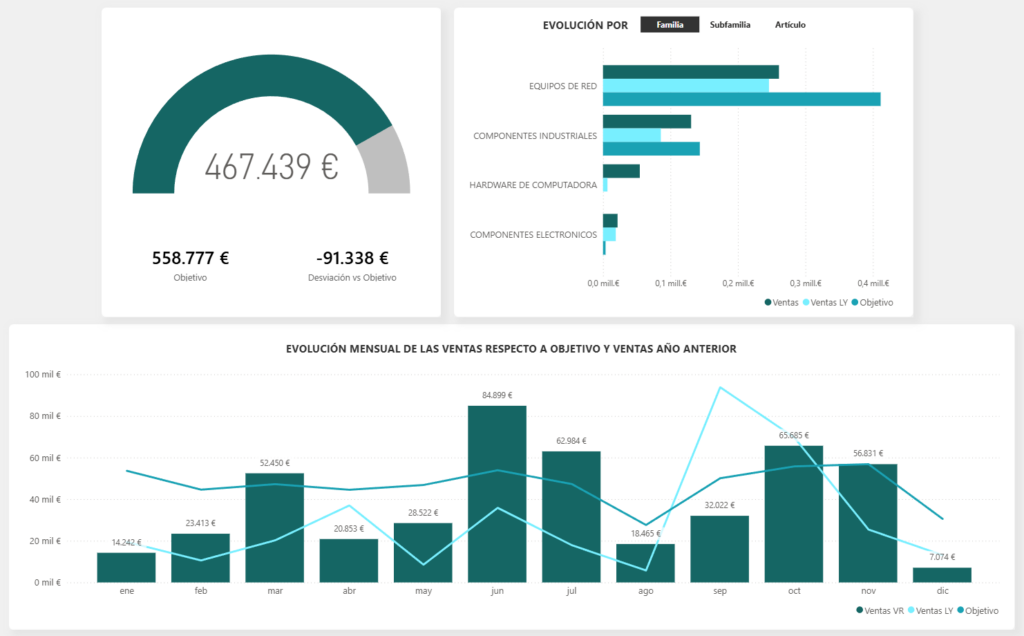Select September's 32.022 € column

coord(719,550)
